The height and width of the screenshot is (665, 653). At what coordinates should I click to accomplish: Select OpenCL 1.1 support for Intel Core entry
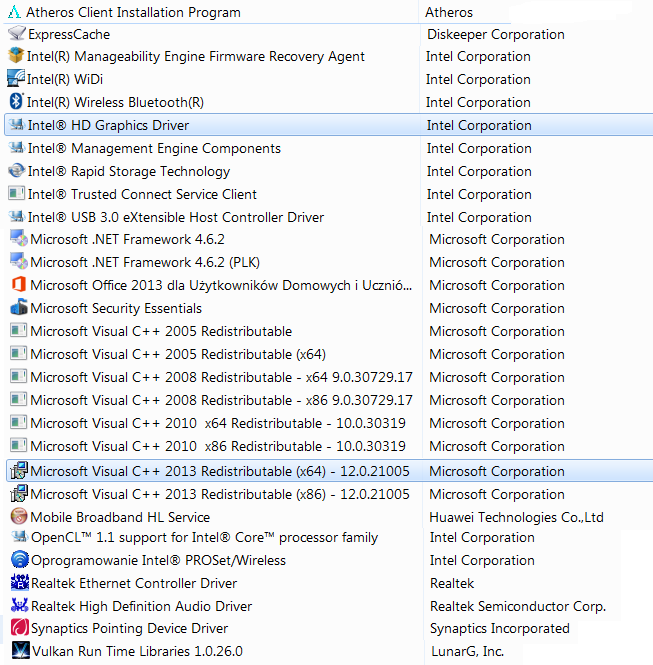(x=204, y=537)
